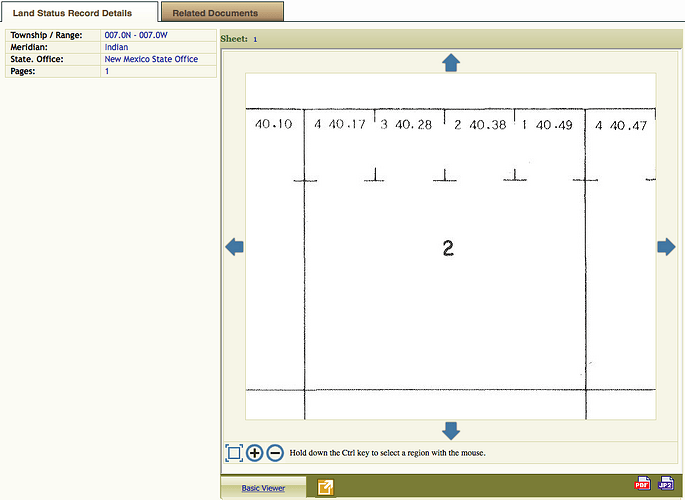Pan the map image right with the arrow
This screenshot has height=500, width=685.
(666, 247)
